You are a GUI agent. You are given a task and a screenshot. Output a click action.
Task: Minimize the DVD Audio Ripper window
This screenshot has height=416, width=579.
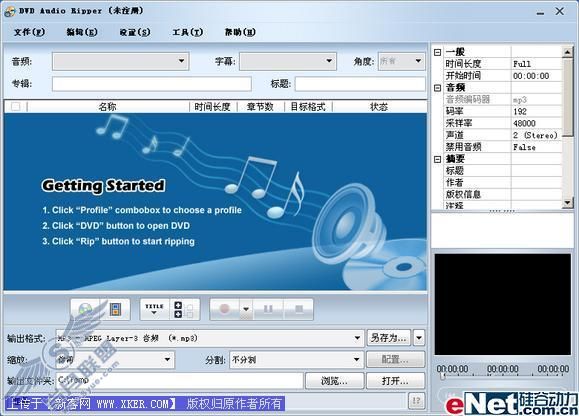coord(540,12)
